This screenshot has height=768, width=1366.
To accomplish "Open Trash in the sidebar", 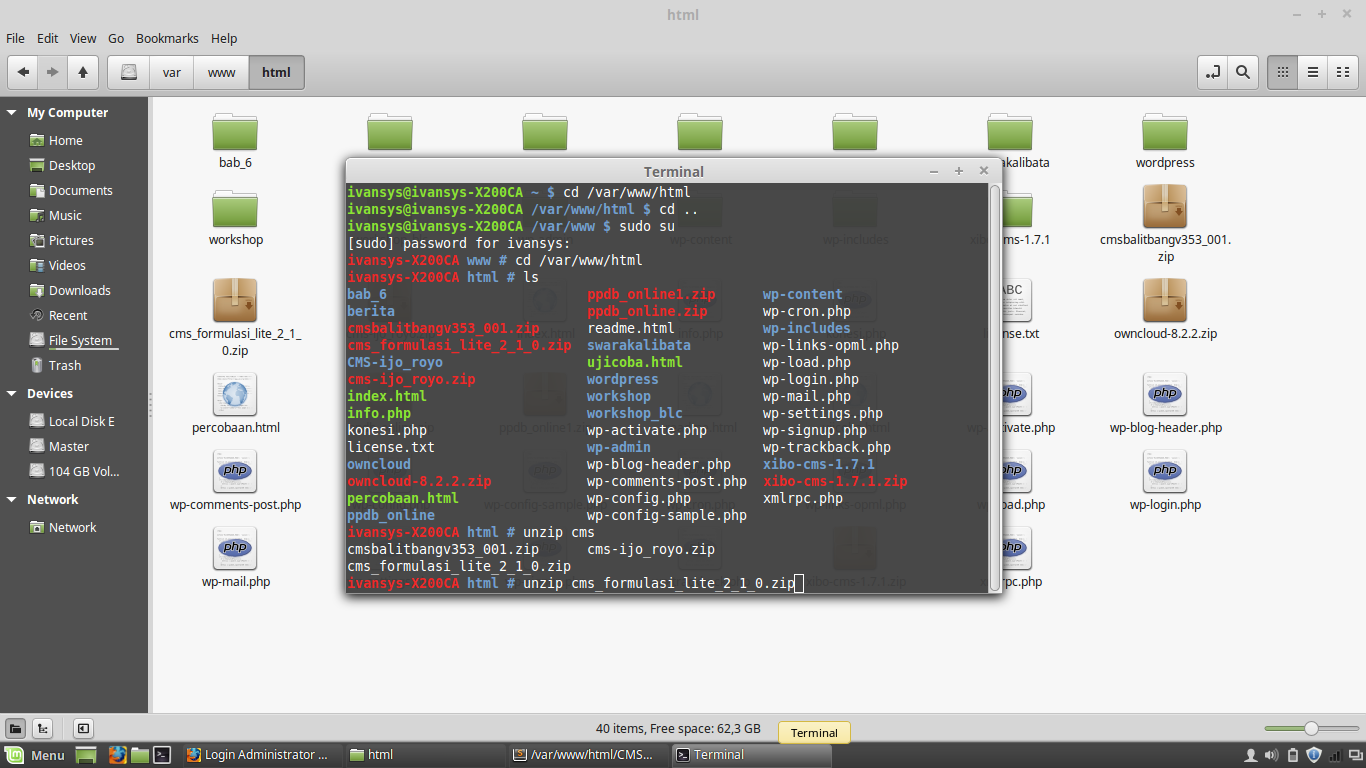I will (x=65, y=366).
